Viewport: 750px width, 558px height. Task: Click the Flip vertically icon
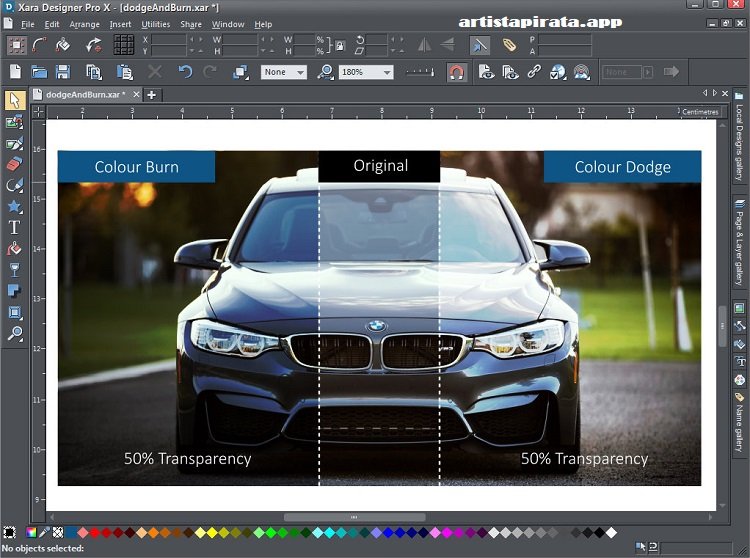(x=448, y=45)
